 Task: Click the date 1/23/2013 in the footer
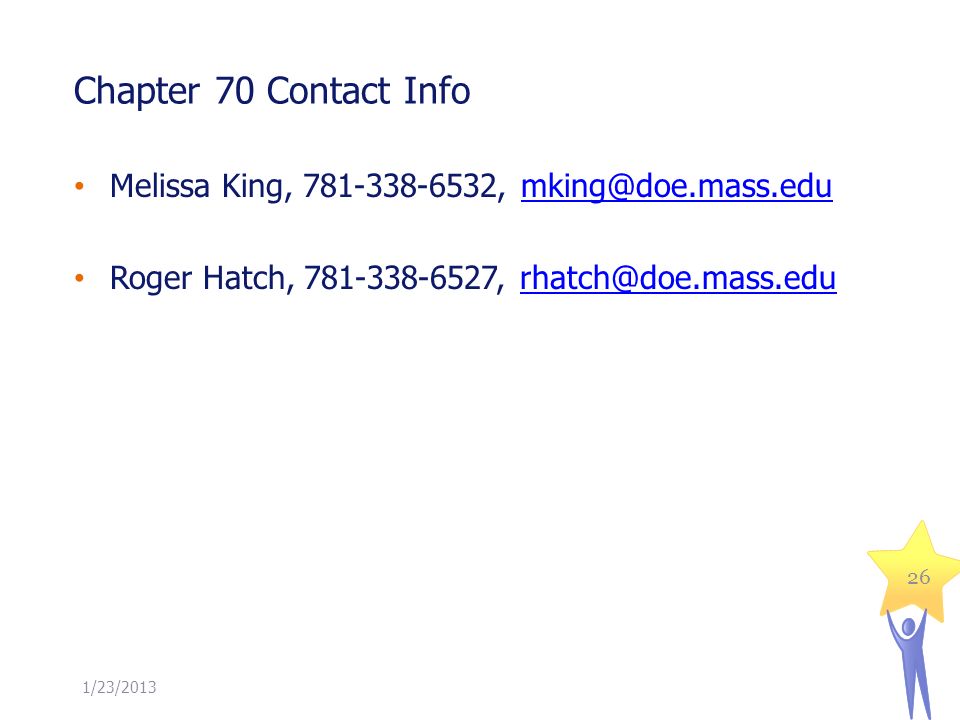(x=119, y=688)
